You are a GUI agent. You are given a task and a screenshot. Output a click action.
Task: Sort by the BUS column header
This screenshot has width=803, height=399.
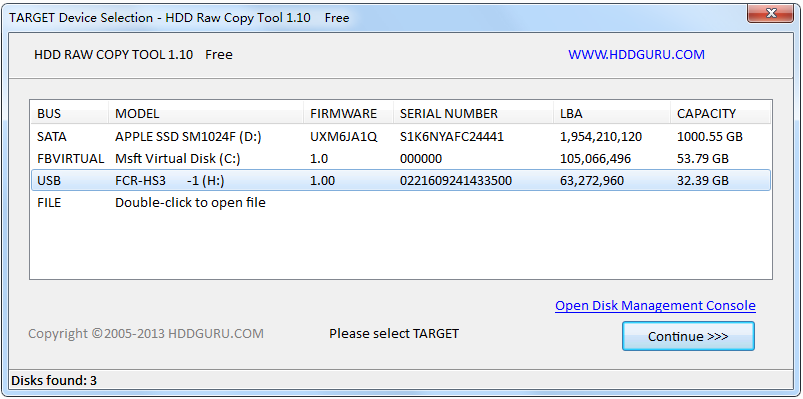tap(70, 113)
